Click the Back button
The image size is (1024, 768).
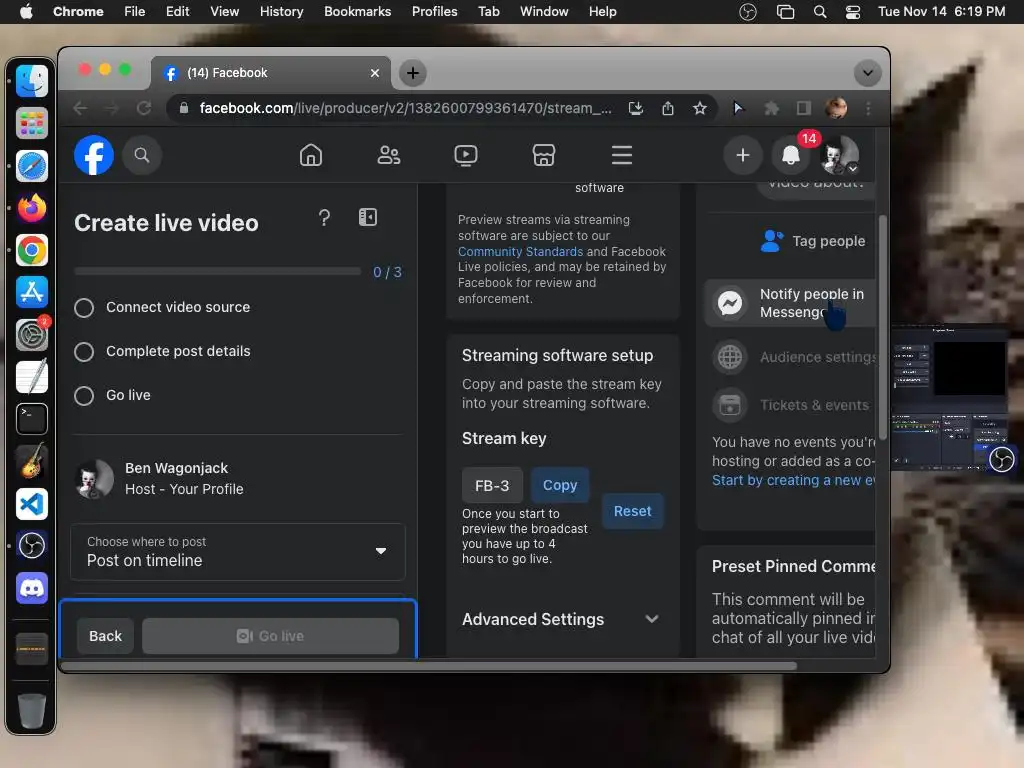click(105, 636)
